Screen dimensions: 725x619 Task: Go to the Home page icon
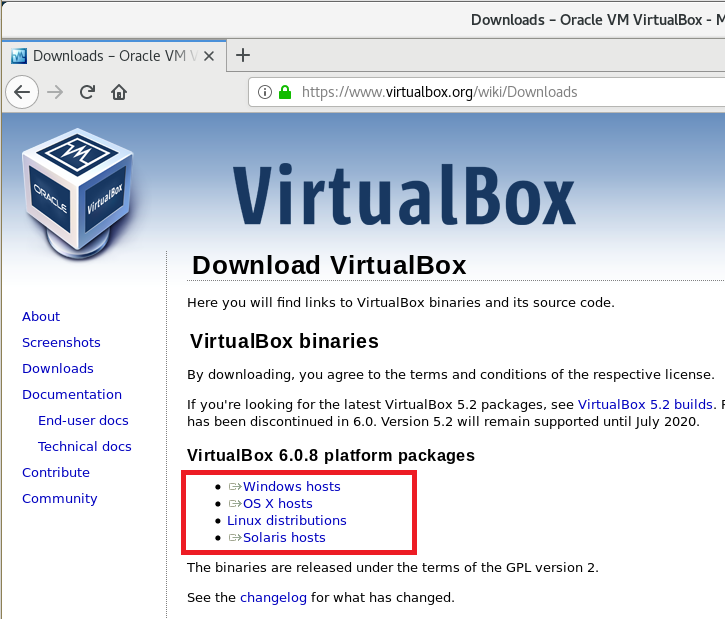[119, 92]
